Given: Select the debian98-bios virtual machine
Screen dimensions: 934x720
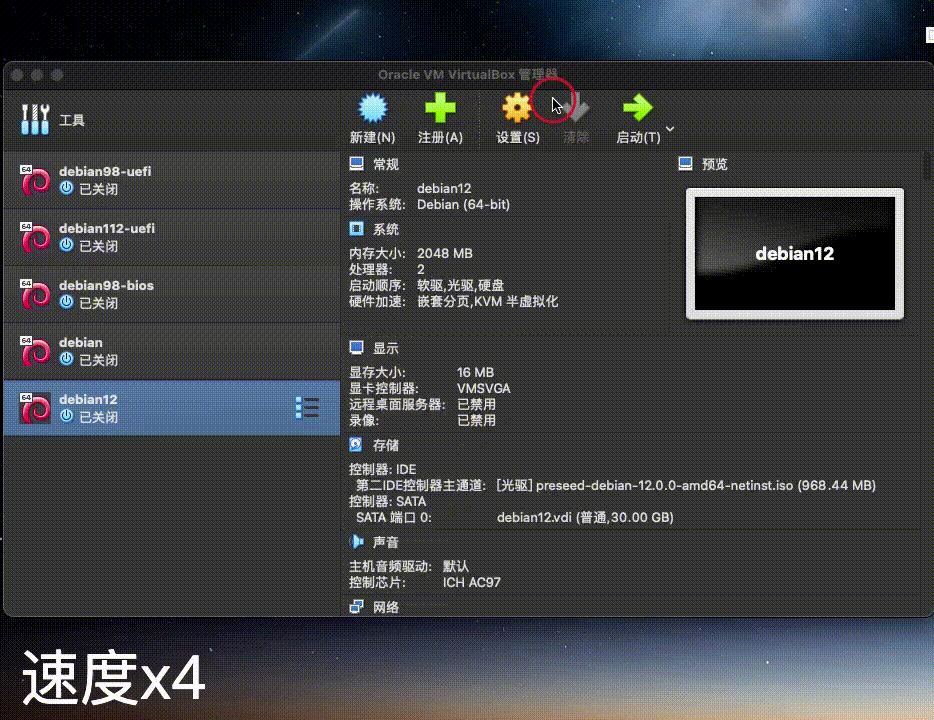Looking at the screenshot, I should point(172,294).
